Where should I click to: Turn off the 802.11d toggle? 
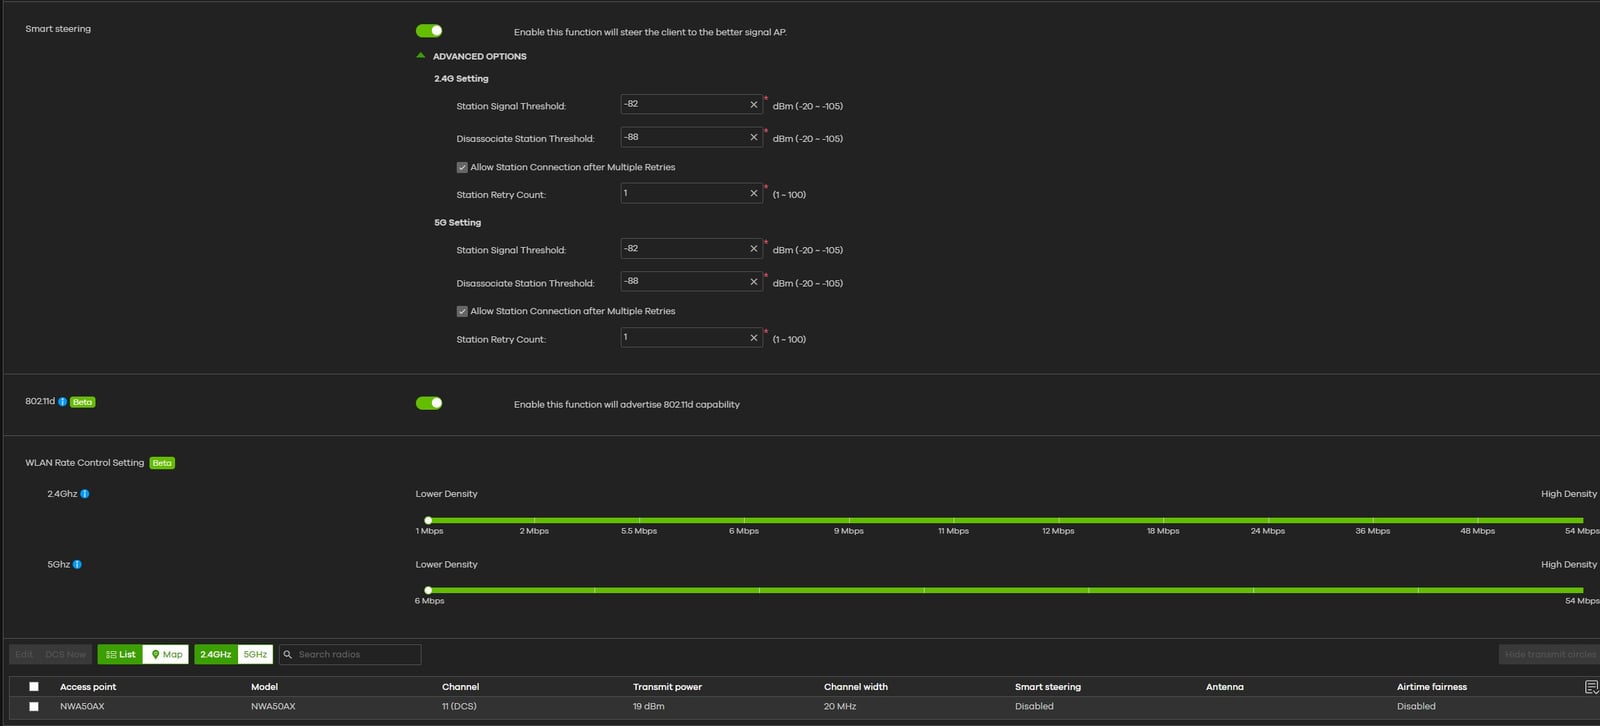[x=429, y=403]
